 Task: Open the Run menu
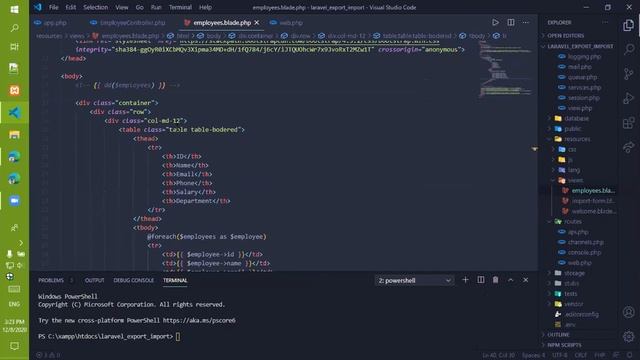156,7
